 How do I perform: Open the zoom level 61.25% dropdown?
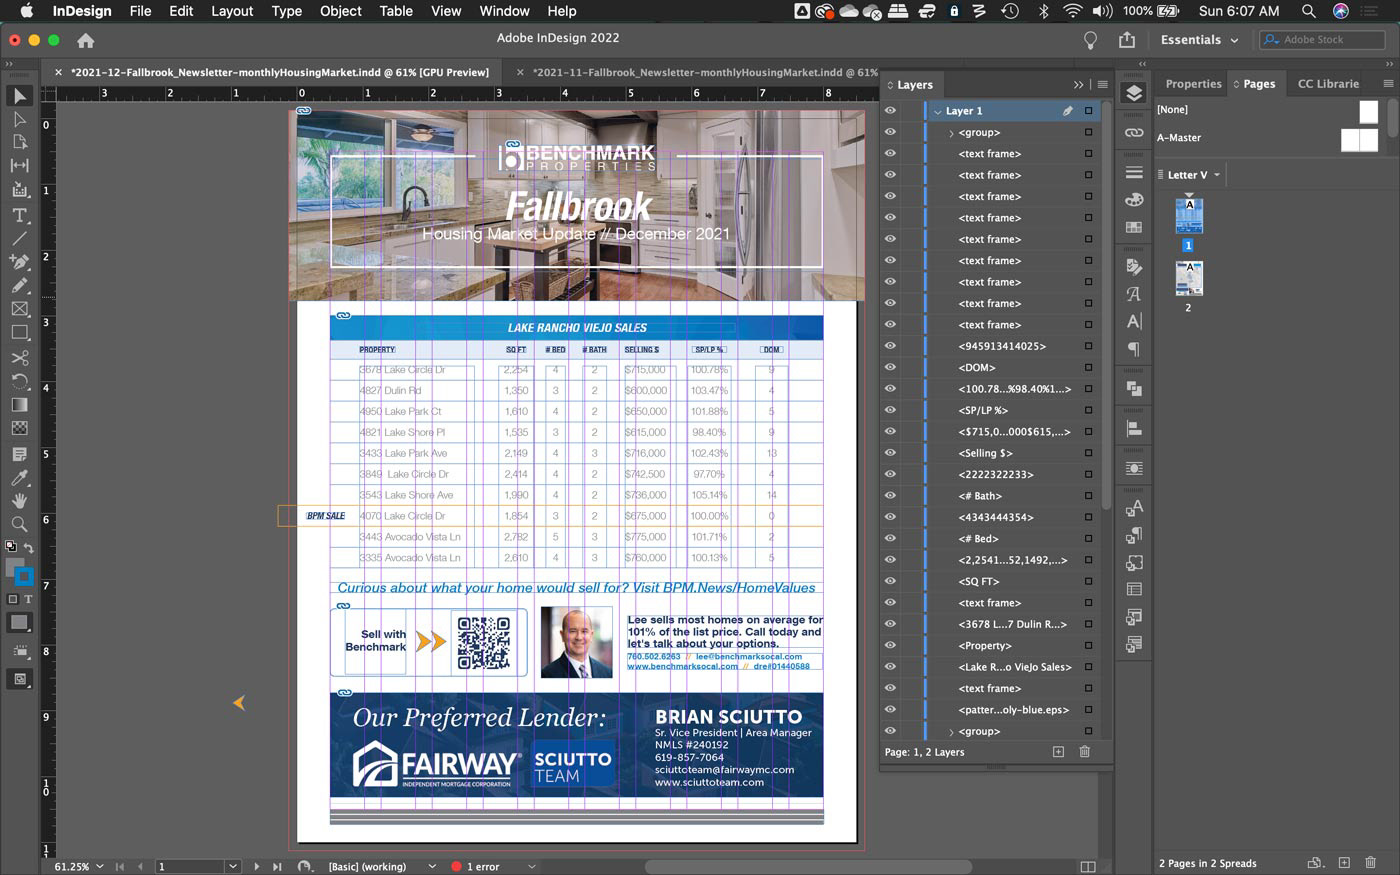coord(99,866)
